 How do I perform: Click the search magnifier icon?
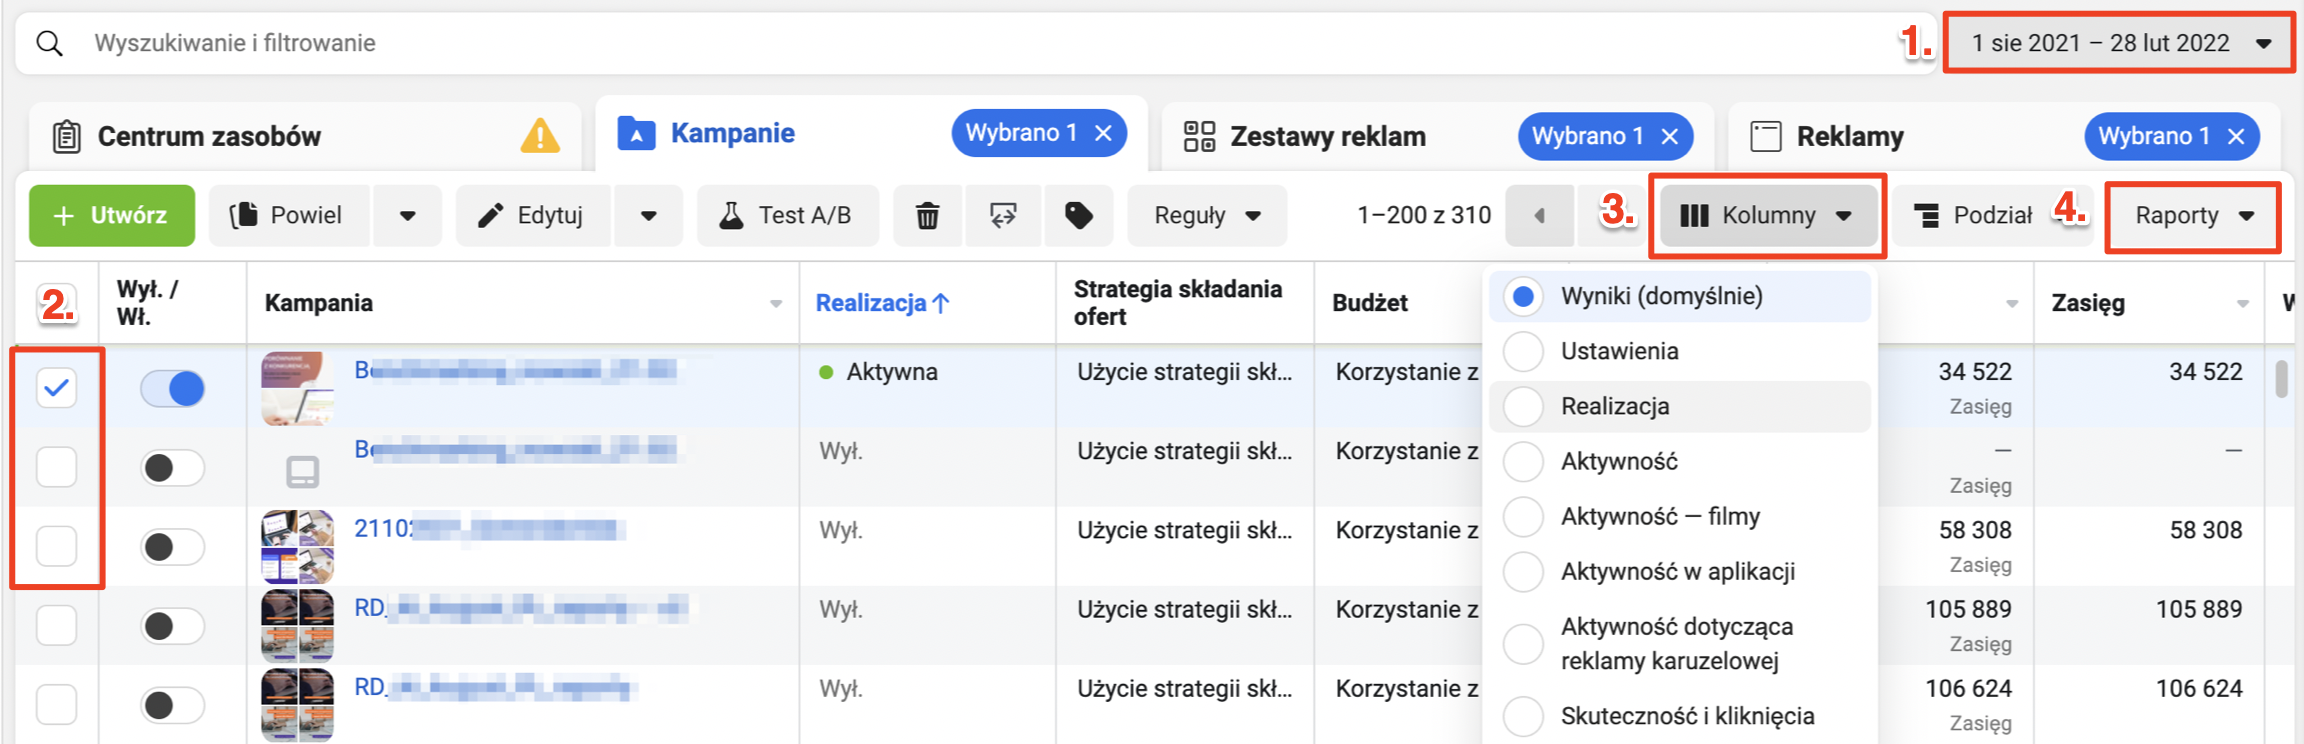click(x=49, y=43)
